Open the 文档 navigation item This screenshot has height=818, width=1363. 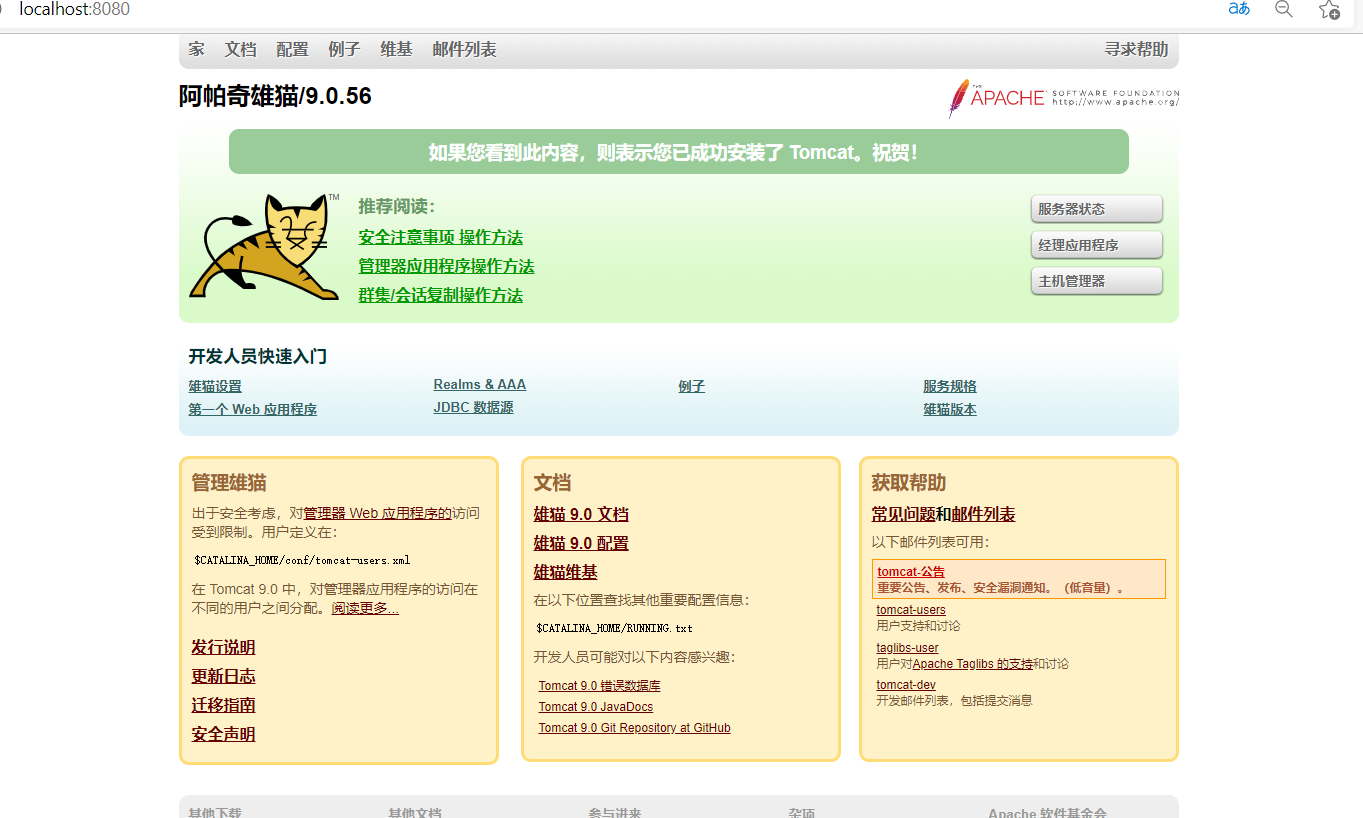[x=241, y=49]
